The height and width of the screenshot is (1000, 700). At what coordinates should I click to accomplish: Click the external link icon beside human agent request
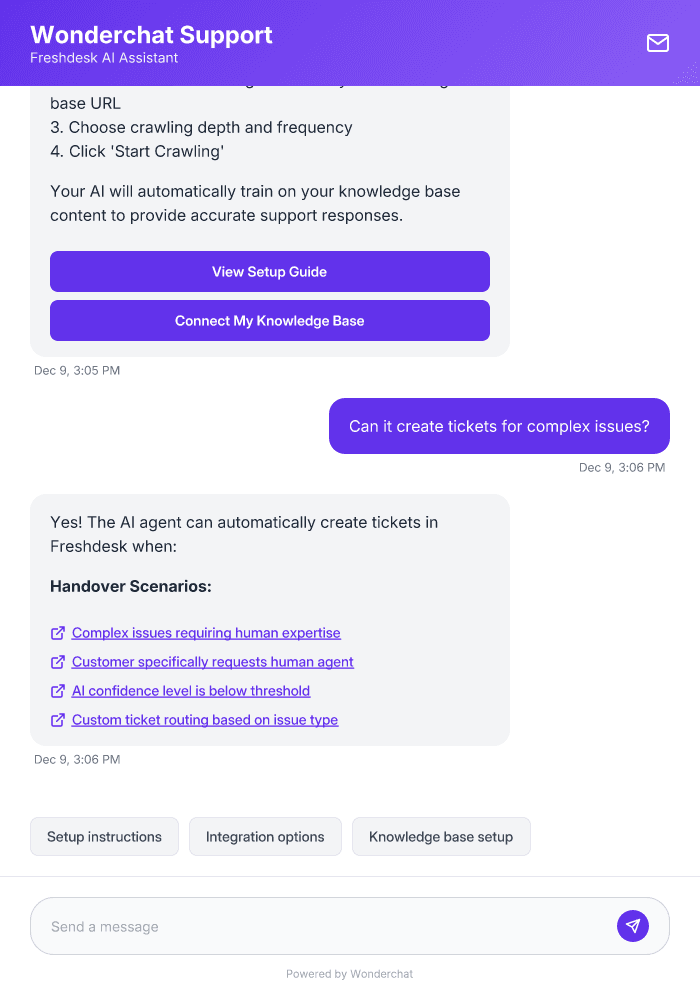[57, 662]
